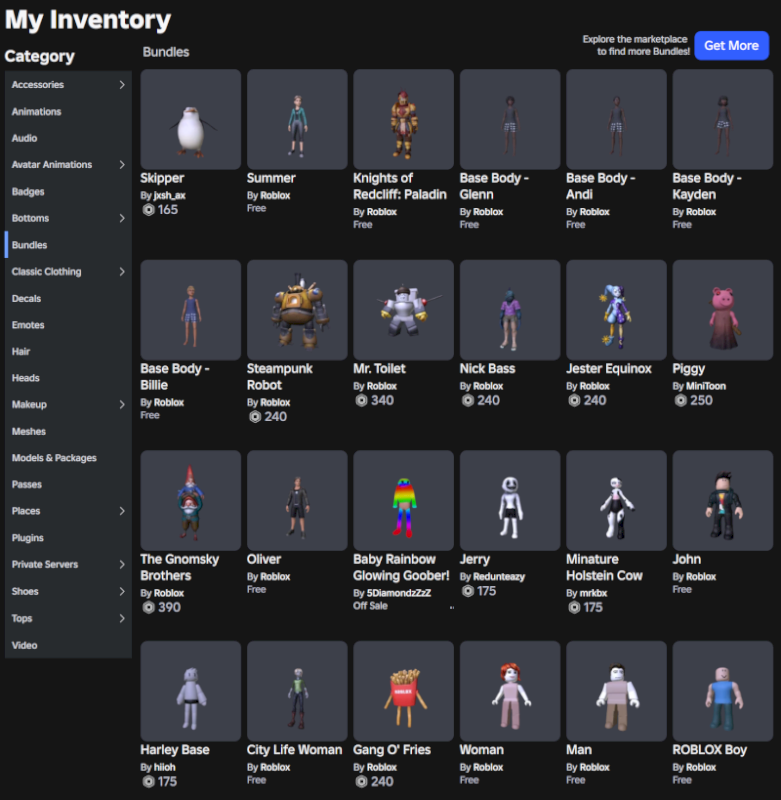The image size is (781, 800).
Task: Open Base Body - Andi bundle image
Action: click(x=616, y=119)
